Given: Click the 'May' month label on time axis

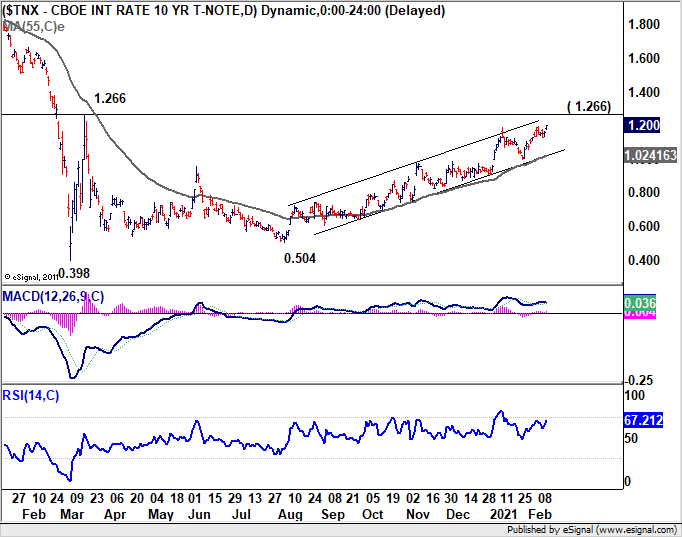Looking at the screenshot, I should click(160, 514).
